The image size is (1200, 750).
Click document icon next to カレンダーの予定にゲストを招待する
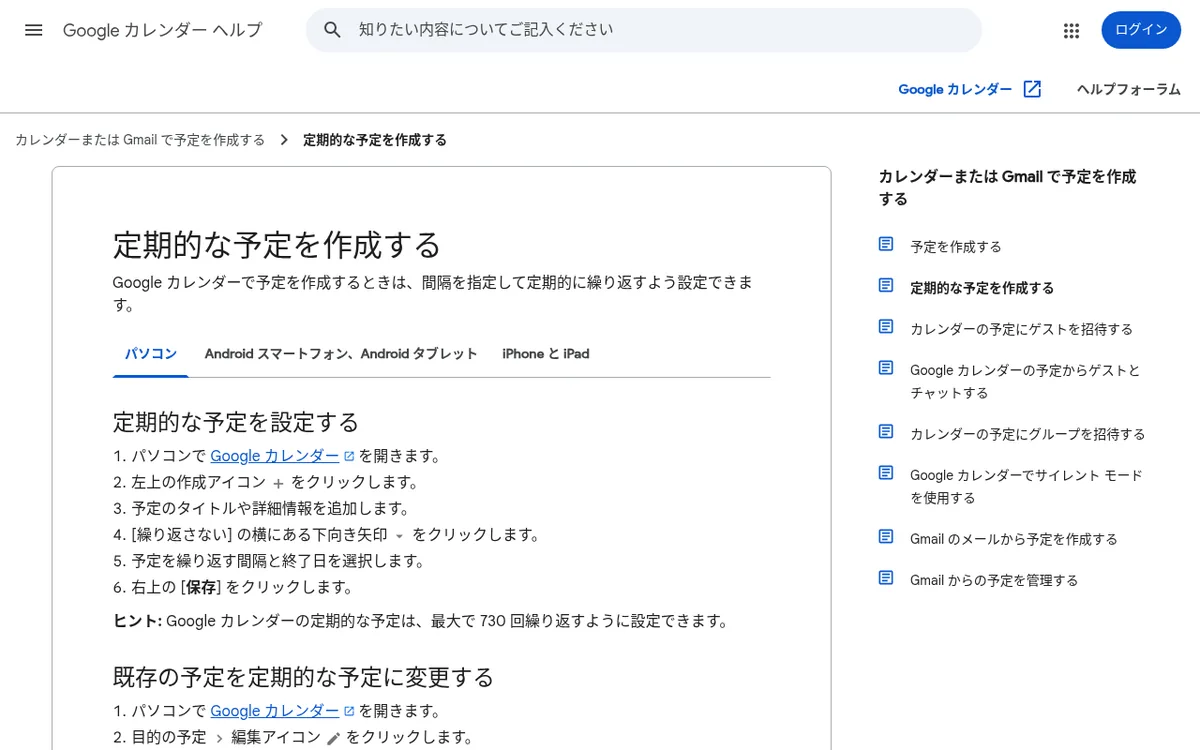point(886,326)
